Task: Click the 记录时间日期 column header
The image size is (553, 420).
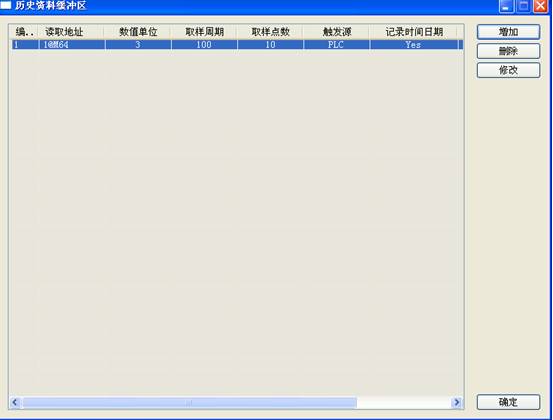Action: [414, 32]
